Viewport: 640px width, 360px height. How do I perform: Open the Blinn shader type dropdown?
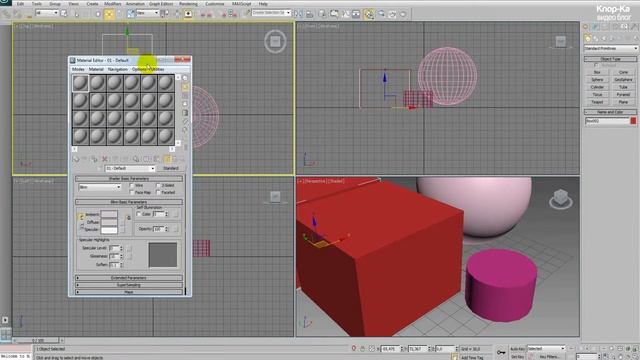click(100, 187)
